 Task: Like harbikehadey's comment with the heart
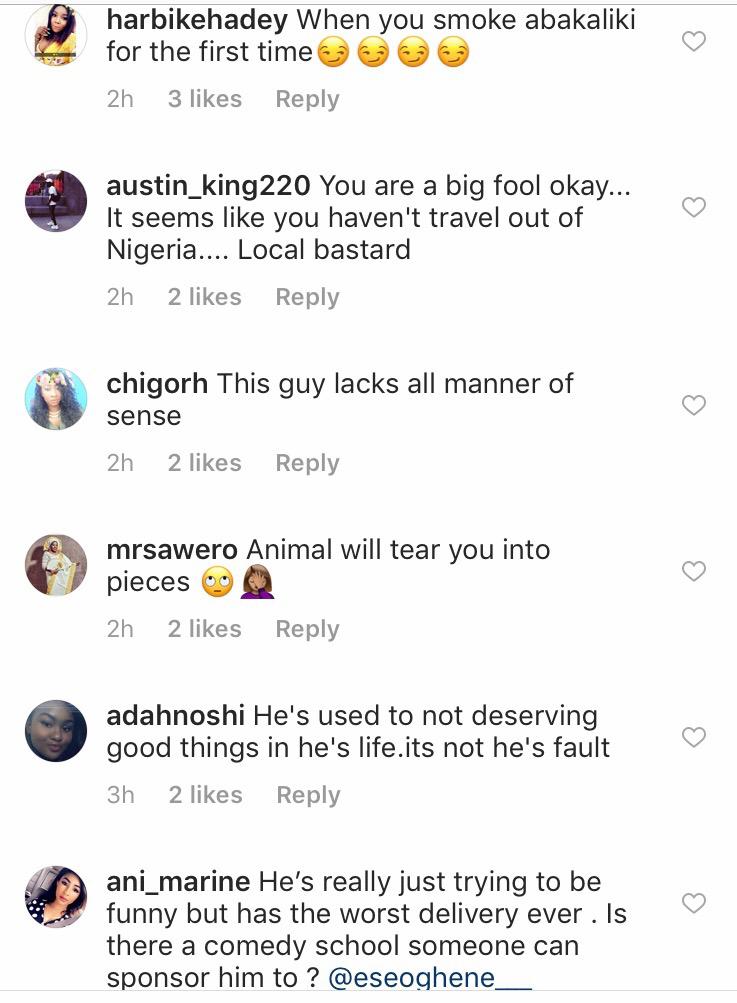pyautogui.click(x=693, y=41)
